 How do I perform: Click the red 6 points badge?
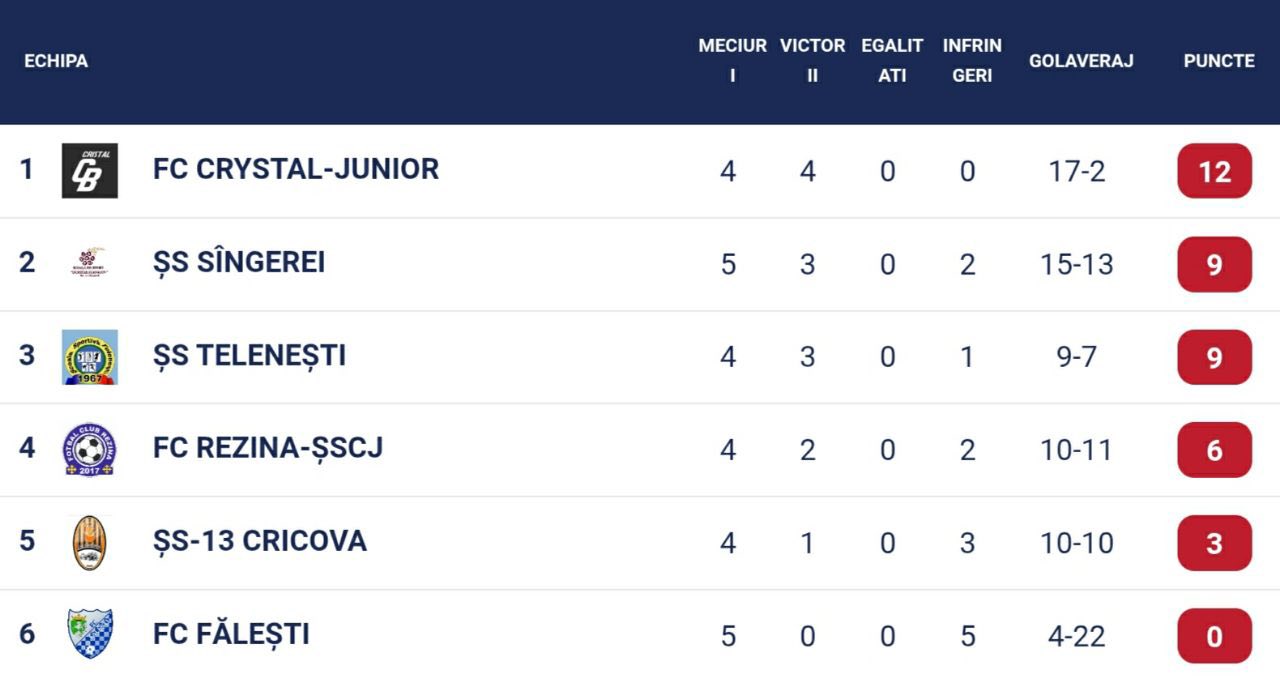[x=1214, y=450]
